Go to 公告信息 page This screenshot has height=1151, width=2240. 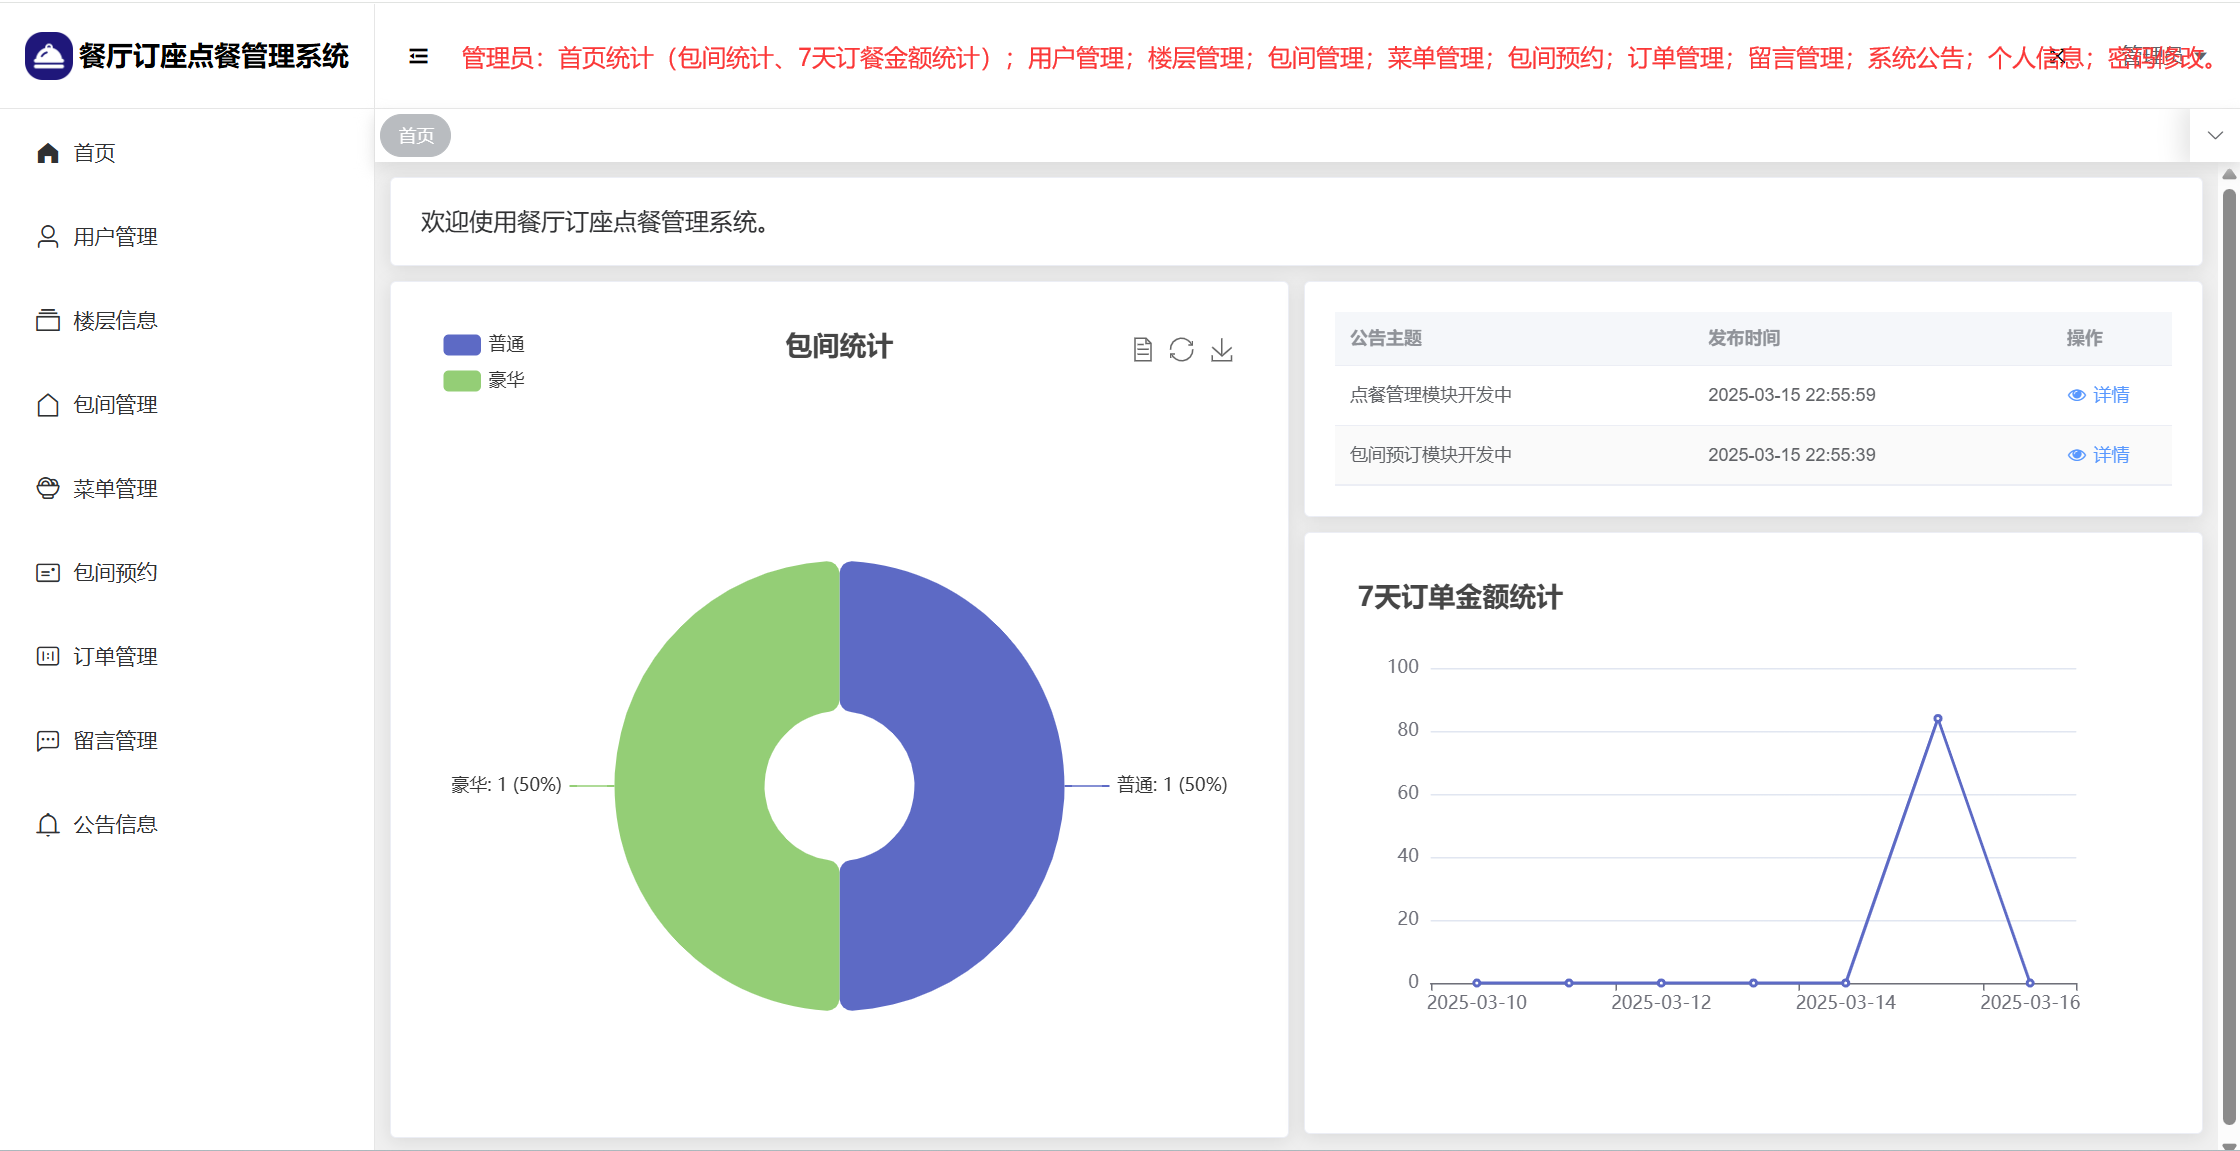pyautogui.click(x=115, y=825)
